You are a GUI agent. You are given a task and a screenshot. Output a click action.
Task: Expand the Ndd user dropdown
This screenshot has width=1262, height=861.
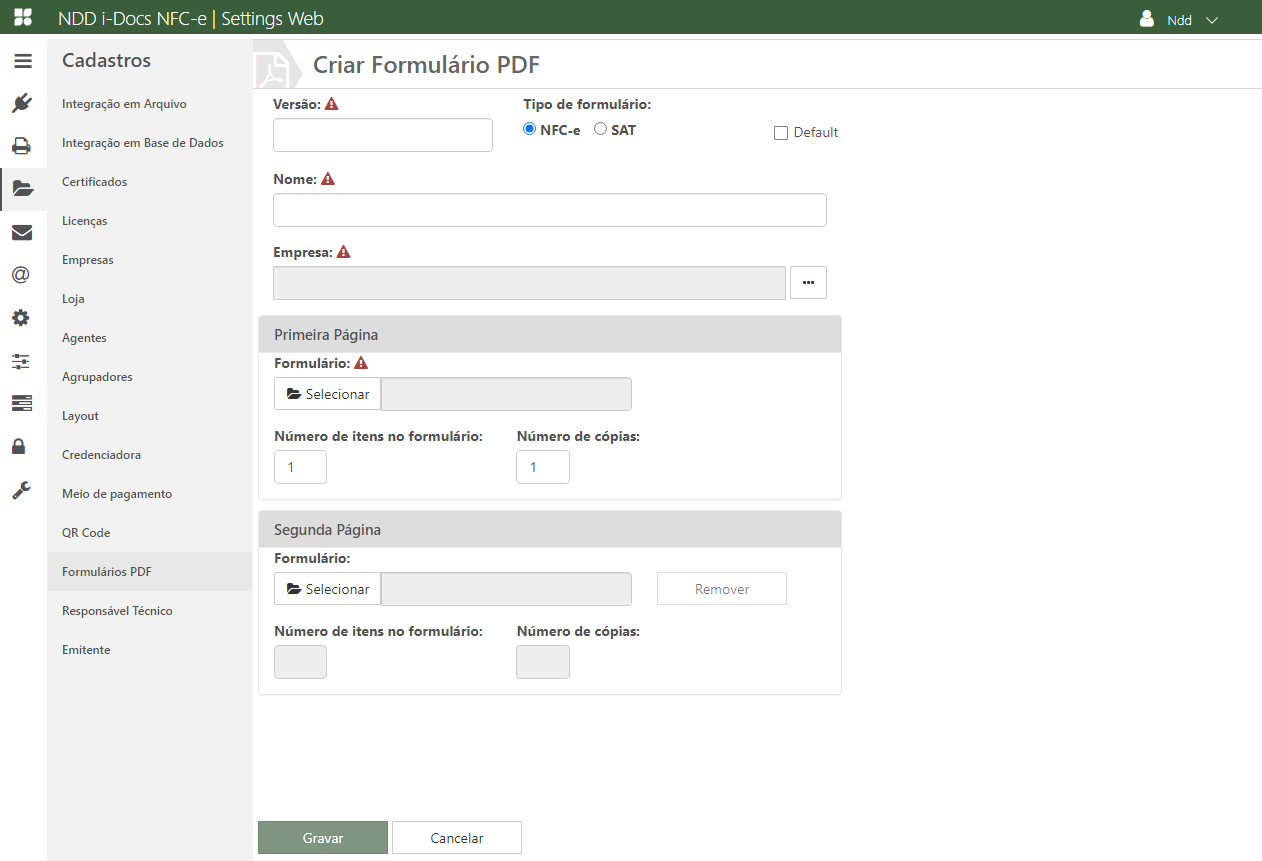pyautogui.click(x=1180, y=20)
